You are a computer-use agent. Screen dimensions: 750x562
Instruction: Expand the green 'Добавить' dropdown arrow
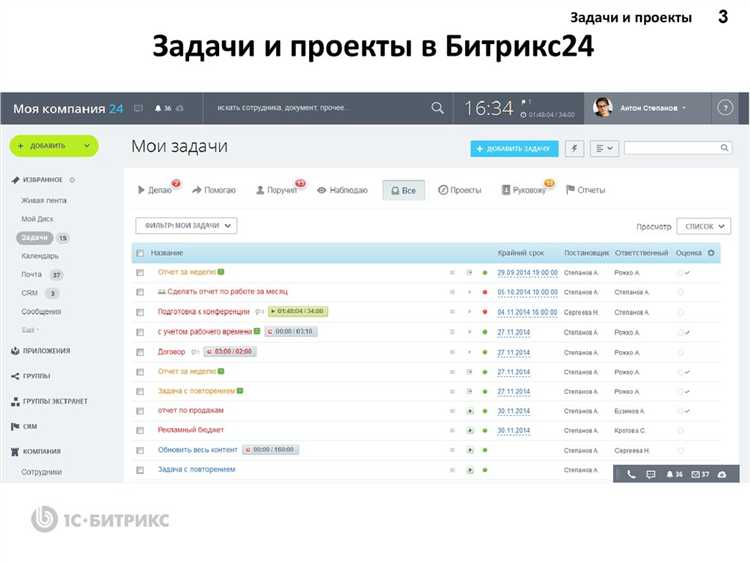click(x=87, y=146)
